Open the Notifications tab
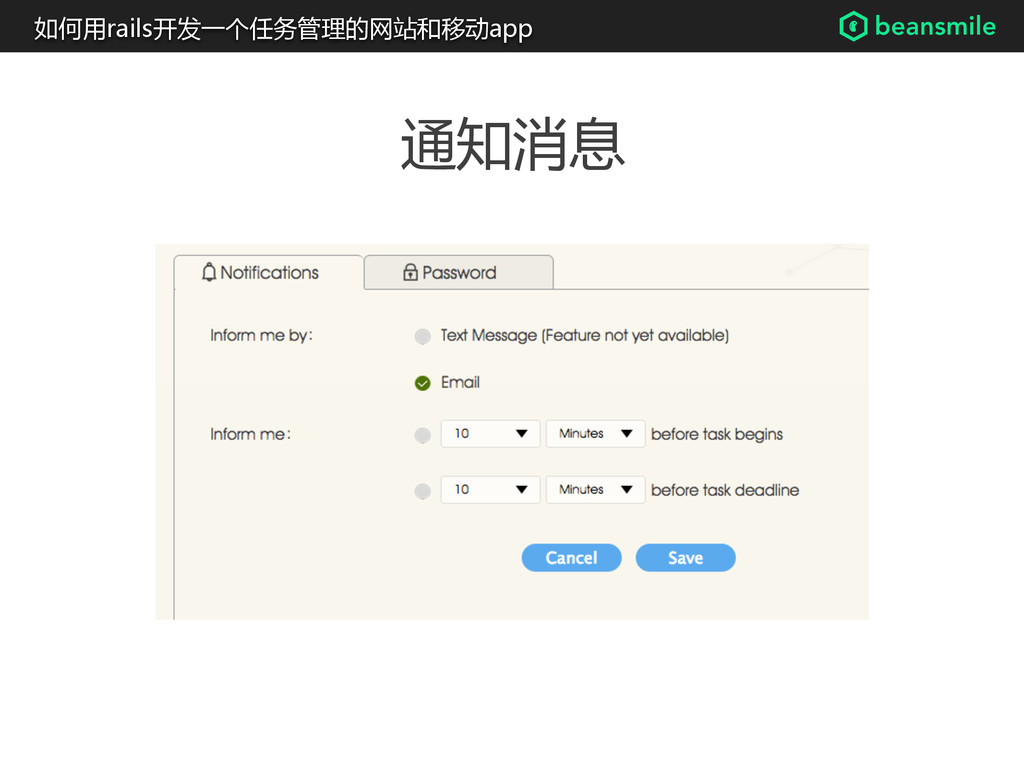The width and height of the screenshot is (1024, 768). [268, 272]
